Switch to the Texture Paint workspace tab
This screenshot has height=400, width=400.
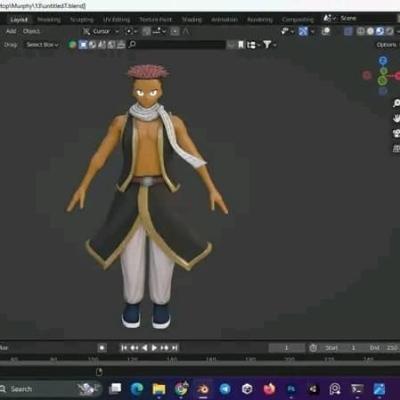[156, 20]
